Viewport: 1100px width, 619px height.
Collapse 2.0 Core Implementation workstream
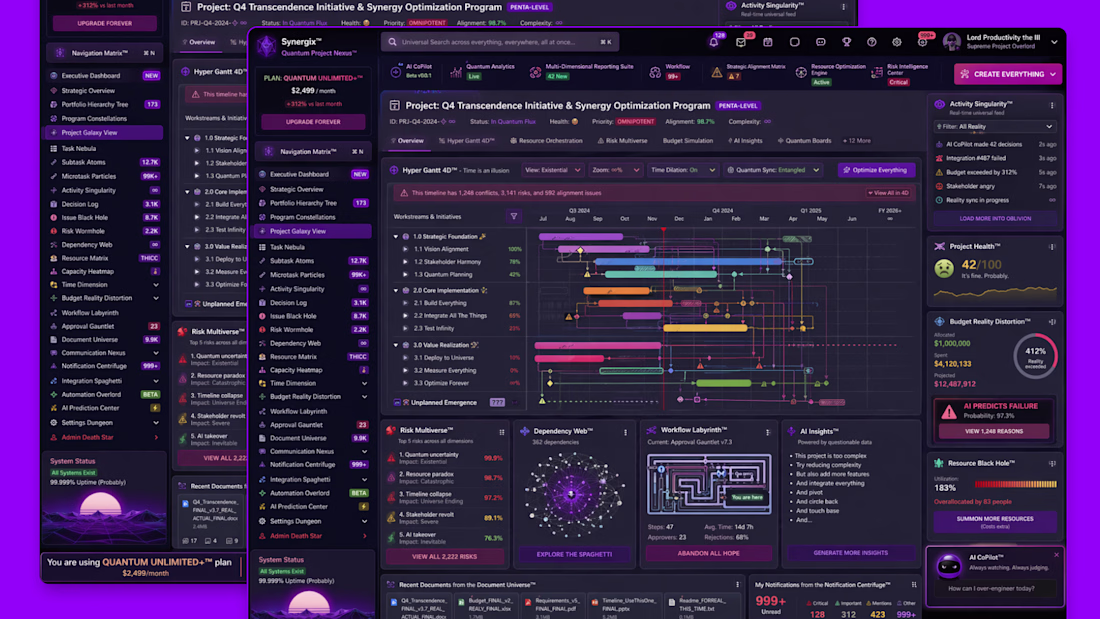(396, 290)
